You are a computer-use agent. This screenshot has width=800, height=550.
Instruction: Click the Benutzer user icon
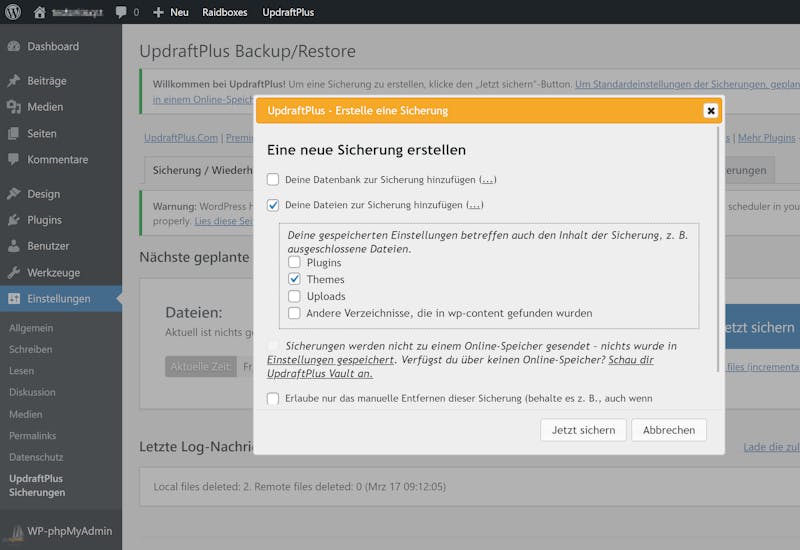14,246
